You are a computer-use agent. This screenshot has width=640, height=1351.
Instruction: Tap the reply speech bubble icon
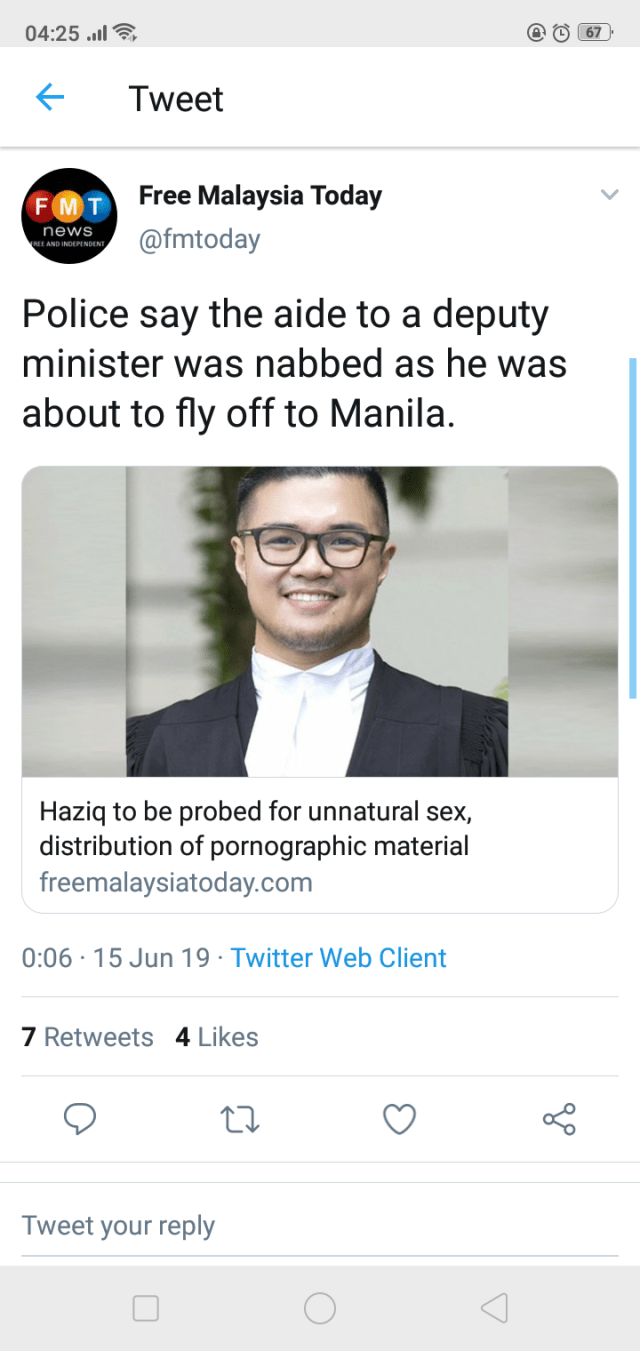coord(80,1118)
